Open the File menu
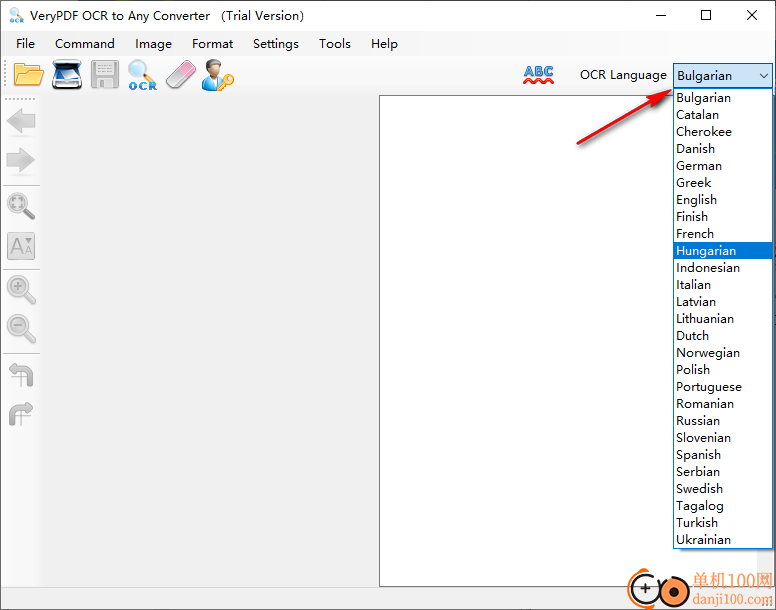Viewport: 776px width, 610px height. pyautogui.click(x=25, y=44)
